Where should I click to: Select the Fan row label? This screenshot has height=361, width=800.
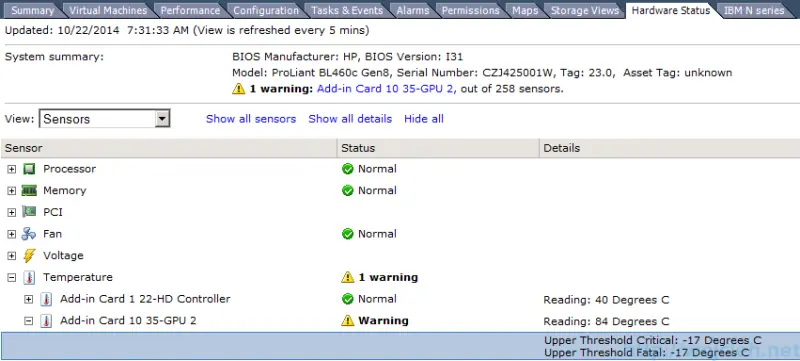[52, 234]
